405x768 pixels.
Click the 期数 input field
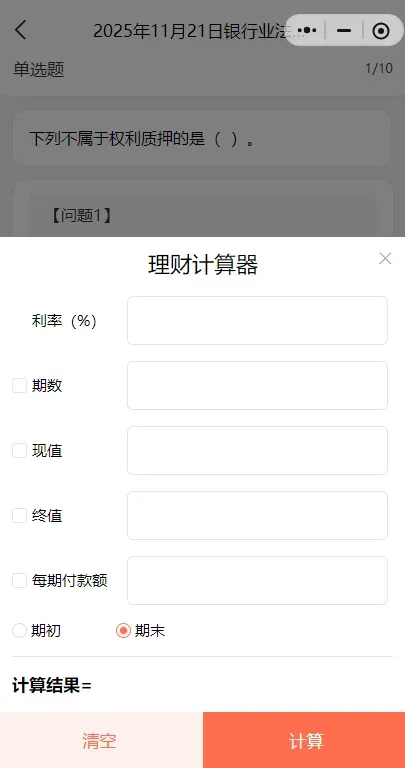(258, 385)
